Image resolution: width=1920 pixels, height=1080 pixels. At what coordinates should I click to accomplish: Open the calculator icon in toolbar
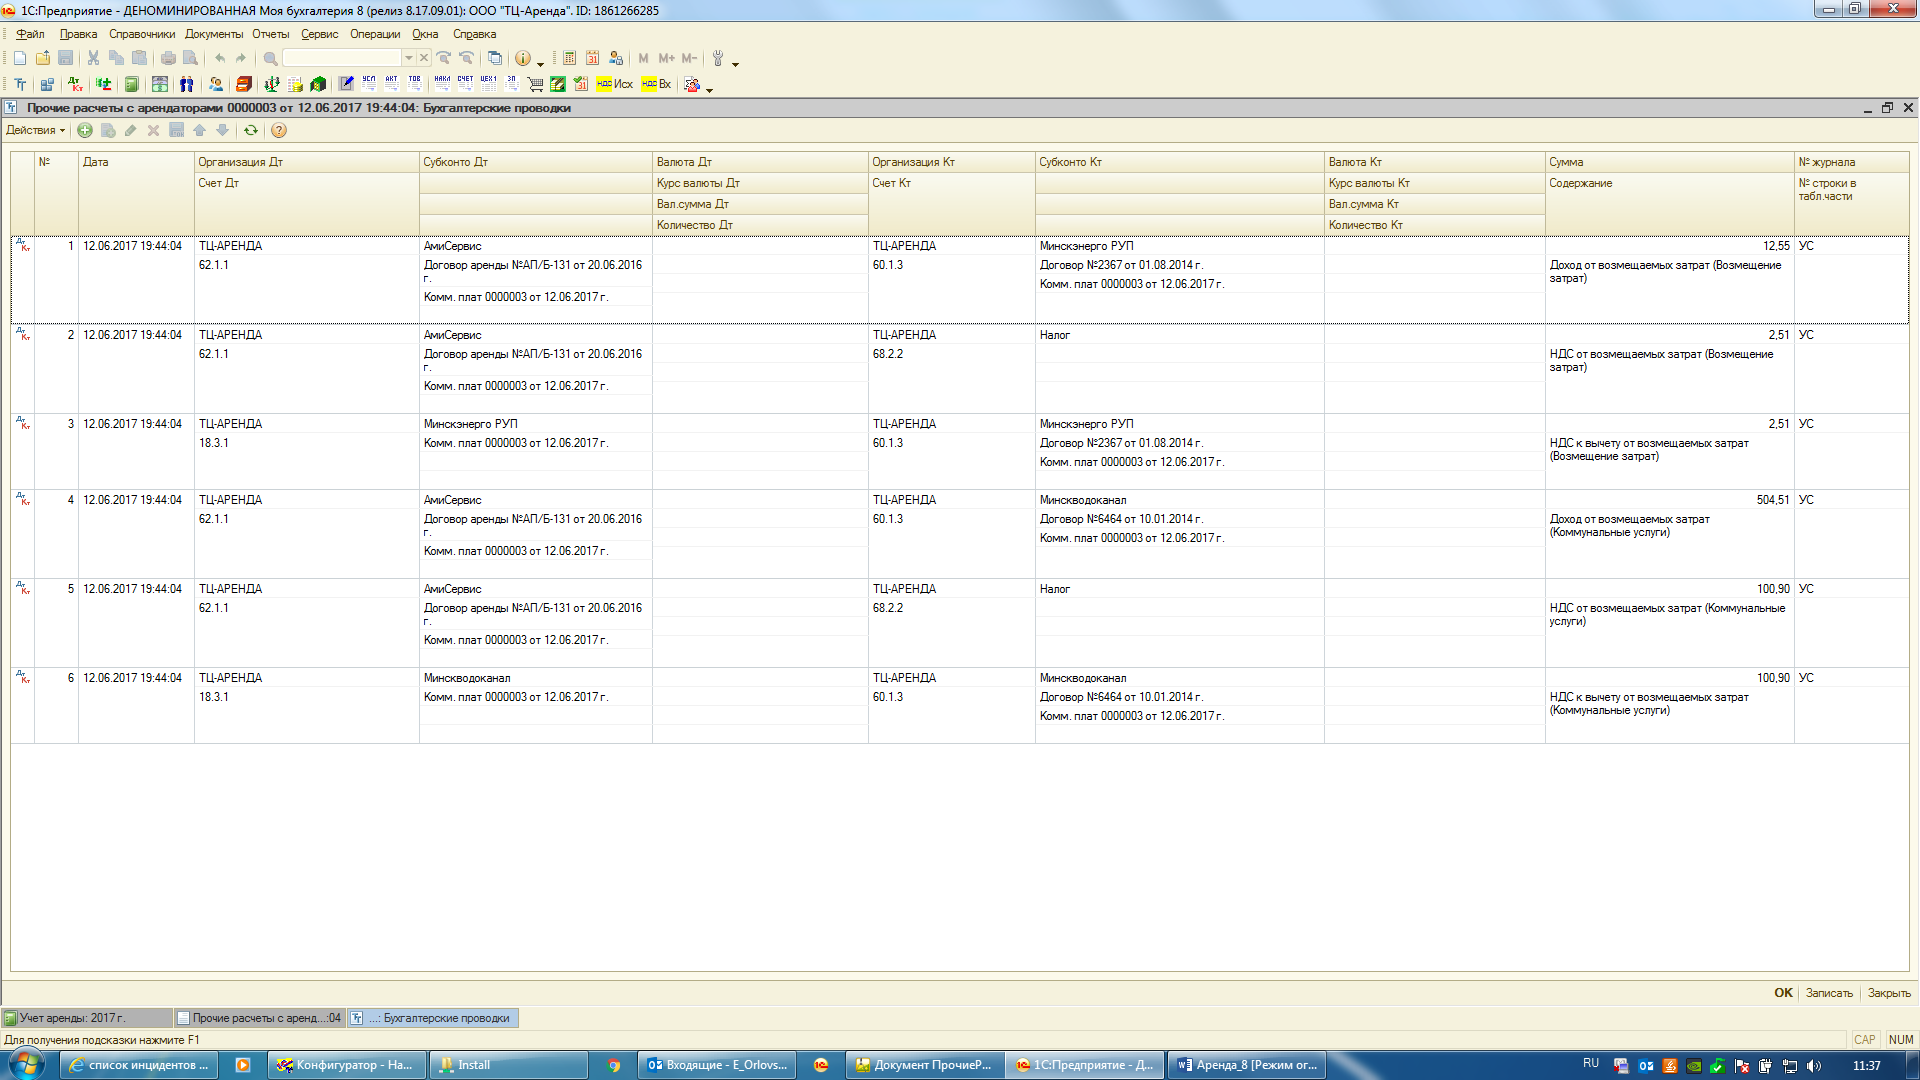569,58
